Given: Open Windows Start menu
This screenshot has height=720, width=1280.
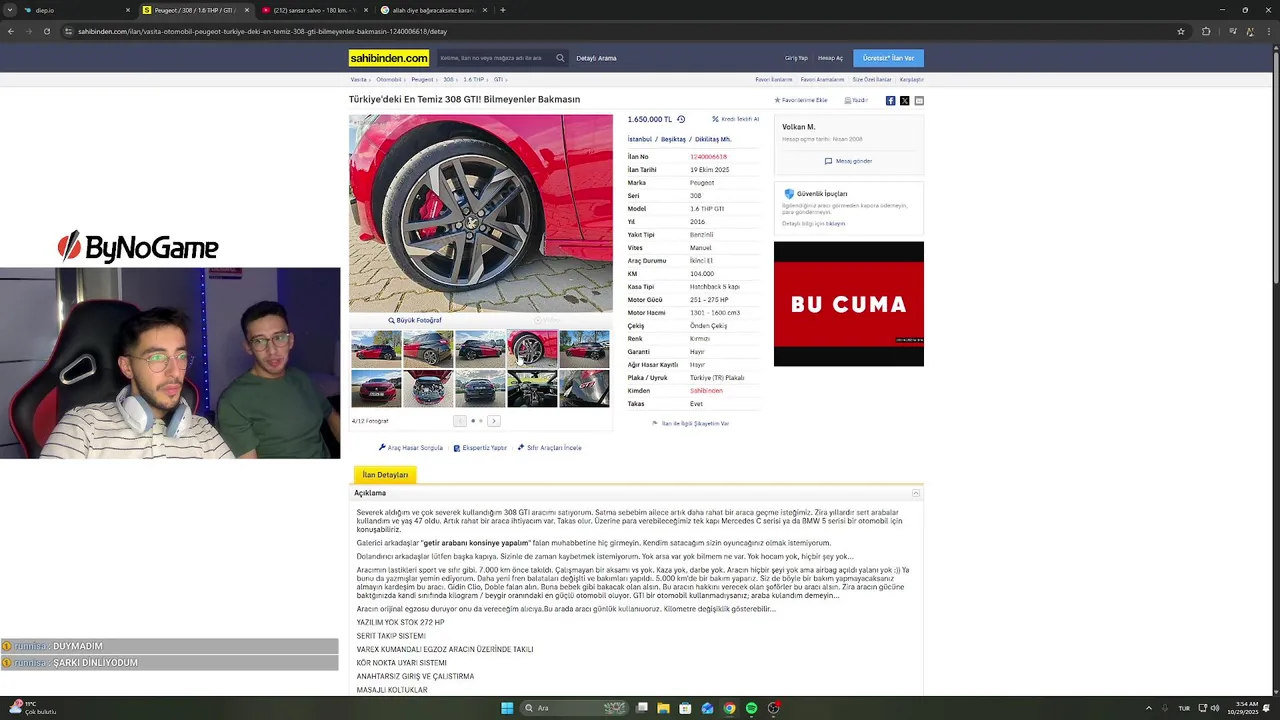Looking at the screenshot, I should click(x=507, y=708).
